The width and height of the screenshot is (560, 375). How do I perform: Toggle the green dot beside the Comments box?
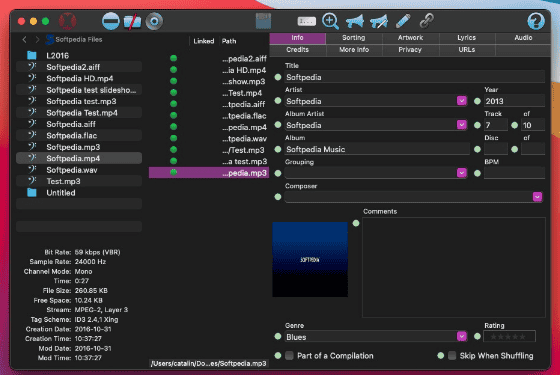coord(356,223)
